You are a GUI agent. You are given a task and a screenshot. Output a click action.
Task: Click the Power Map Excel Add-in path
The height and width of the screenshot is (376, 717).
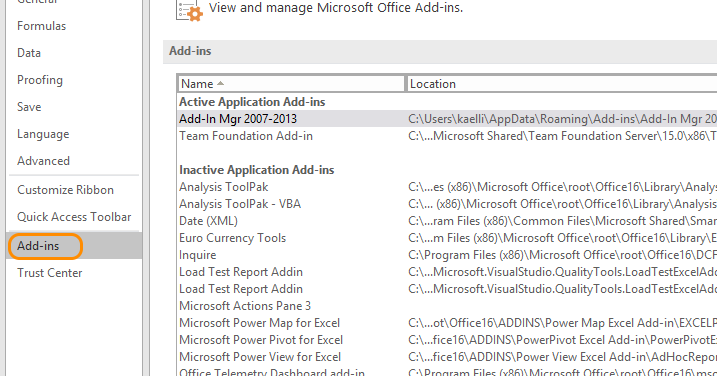(x=562, y=323)
